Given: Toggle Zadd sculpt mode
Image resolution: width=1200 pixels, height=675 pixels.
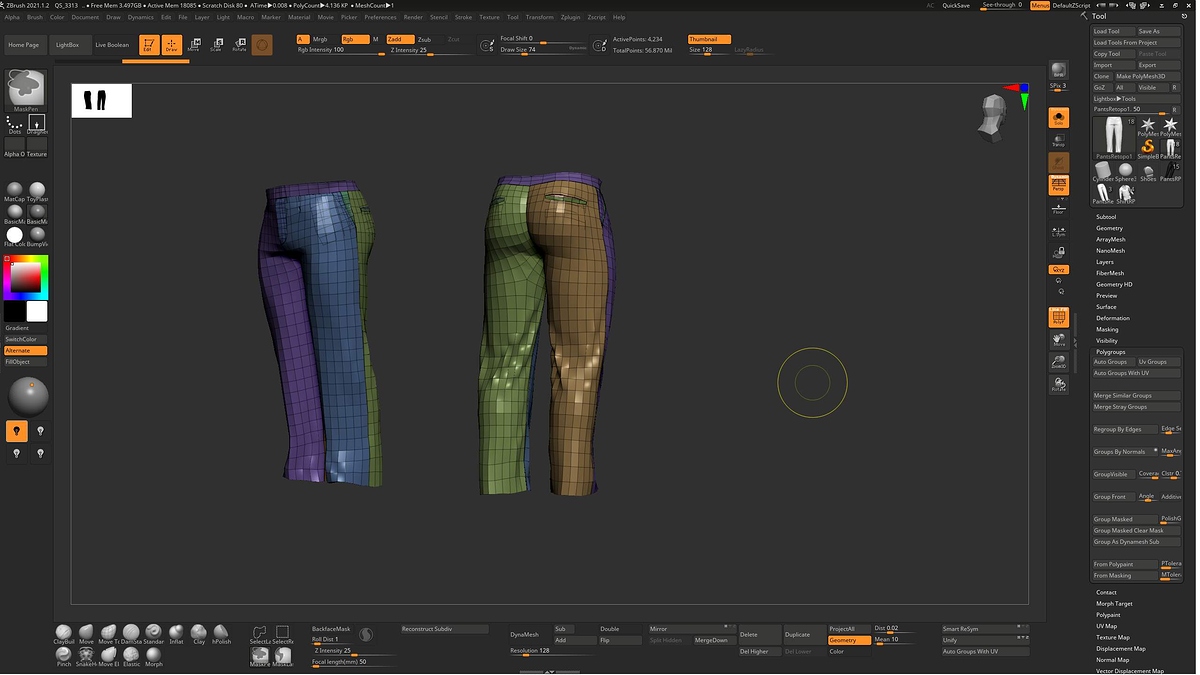Looking at the screenshot, I should 400,39.
